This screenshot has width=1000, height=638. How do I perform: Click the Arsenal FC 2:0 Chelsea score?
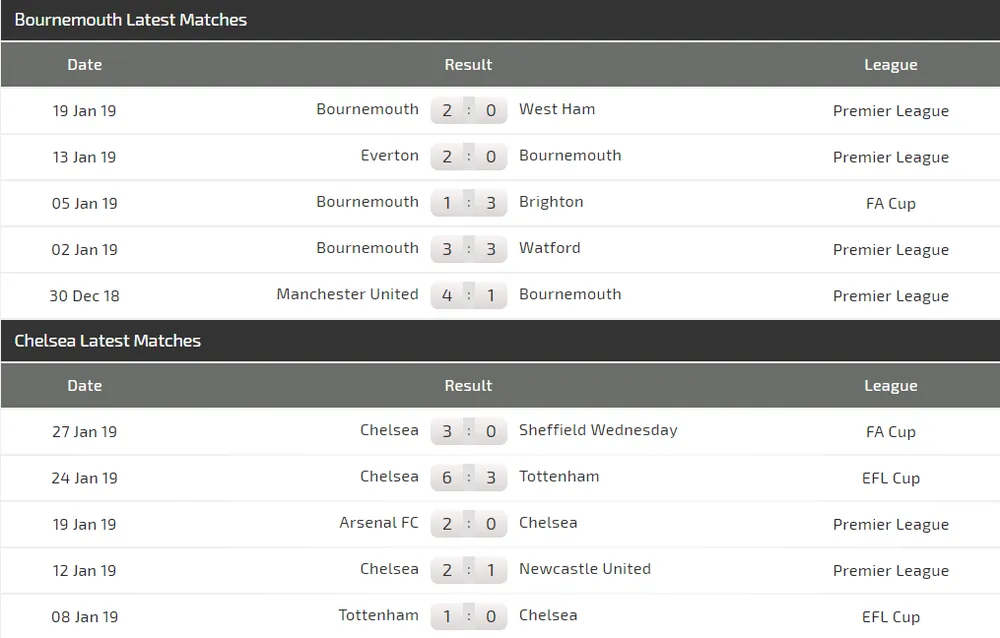[x=469, y=524]
